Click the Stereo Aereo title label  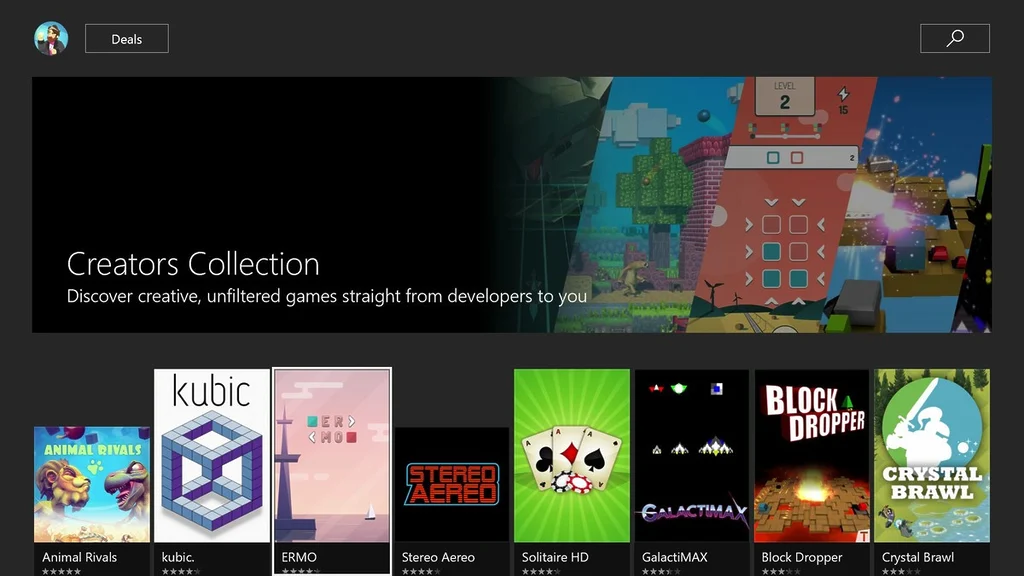(x=438, y=557)
